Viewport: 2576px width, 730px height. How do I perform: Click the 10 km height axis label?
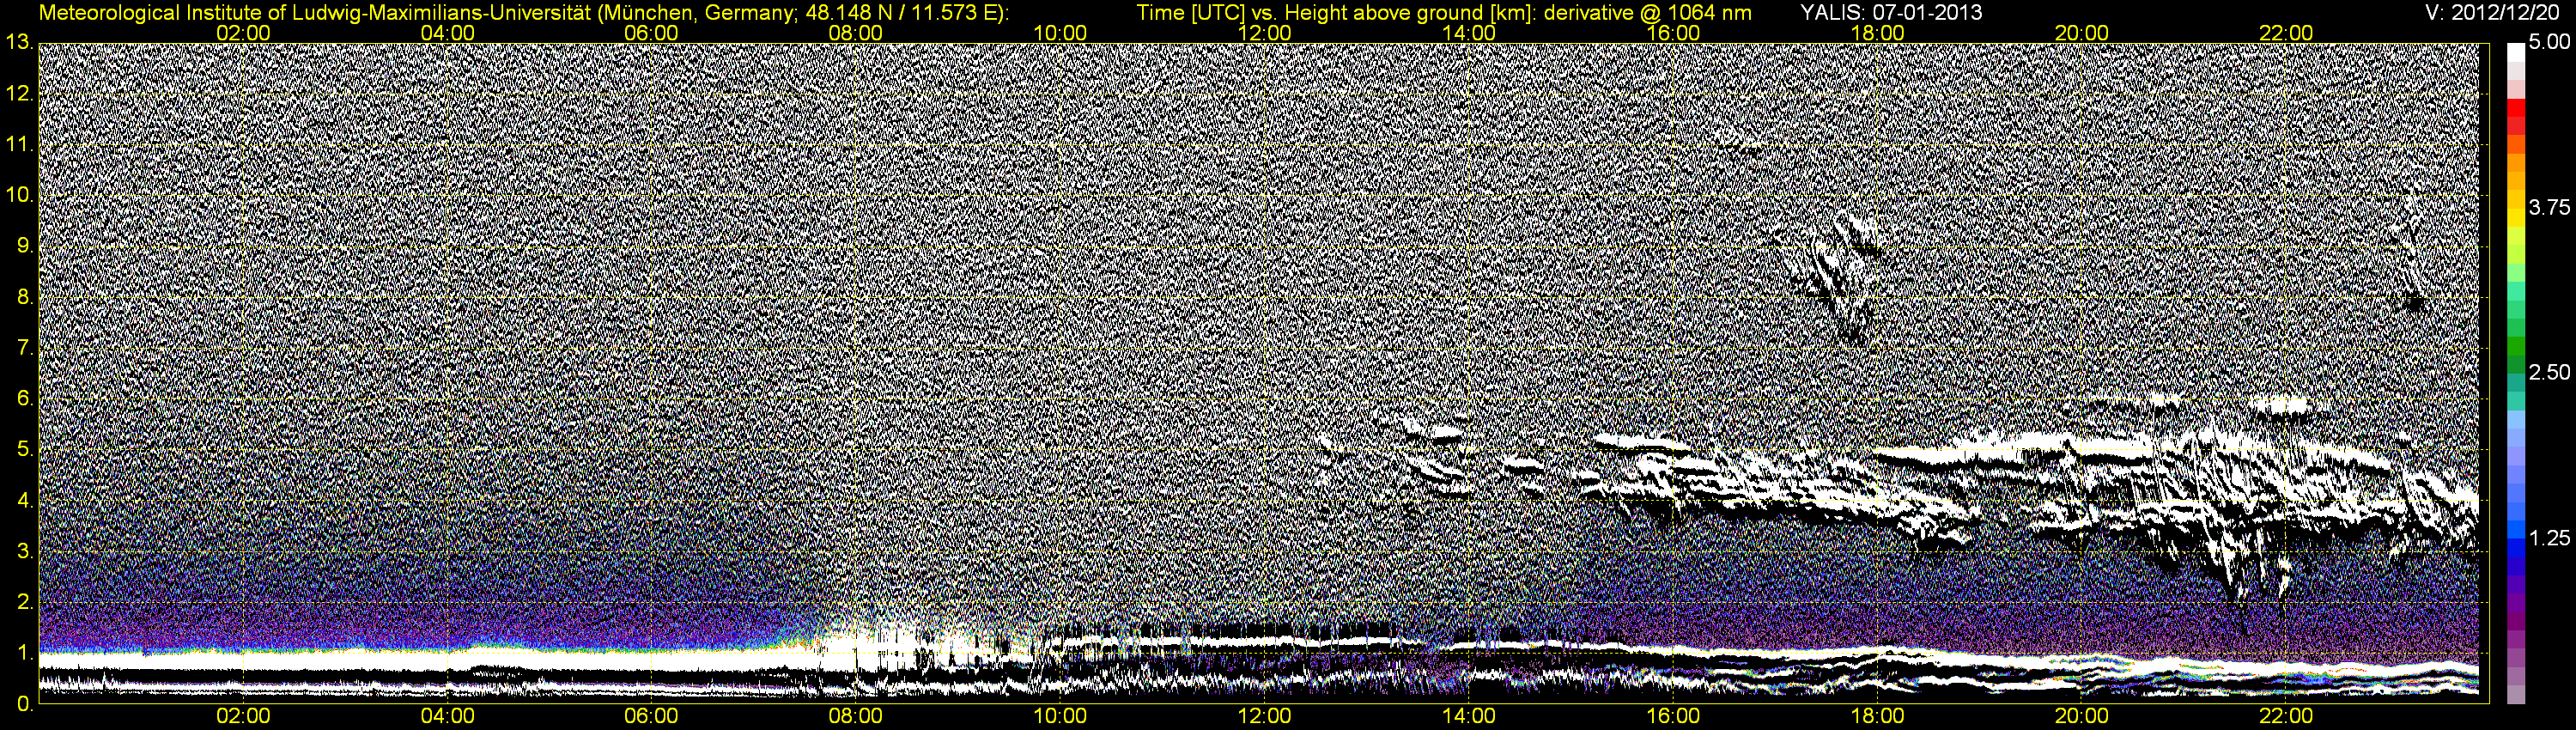(x=19, y=196)
